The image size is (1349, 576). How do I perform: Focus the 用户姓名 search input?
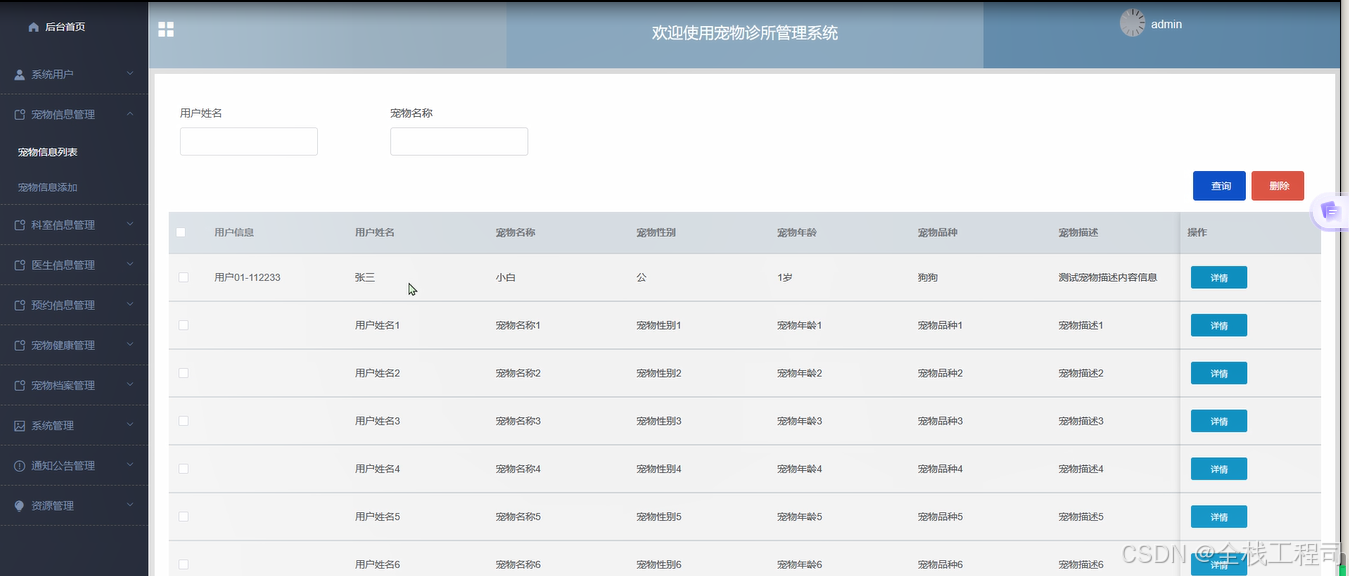(x=249, y=142)
